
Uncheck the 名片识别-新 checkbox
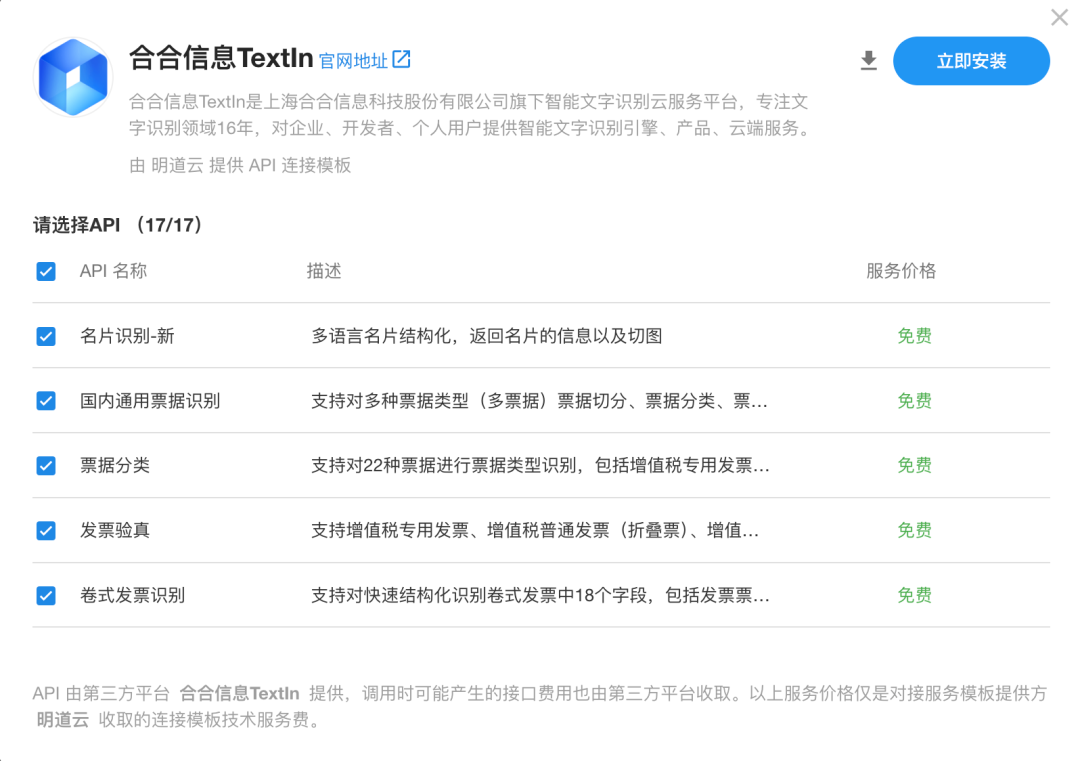coord(46,336)
